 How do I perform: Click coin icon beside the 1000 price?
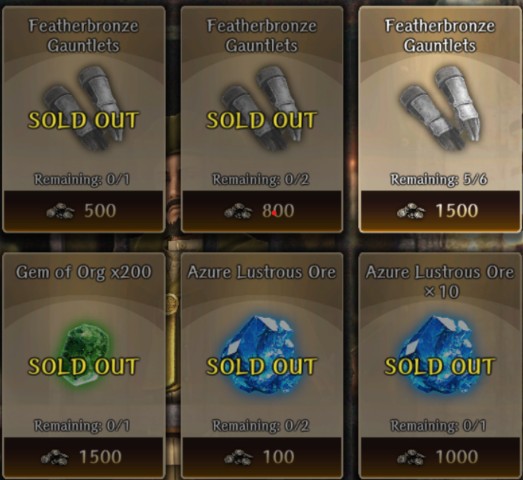click(x=411, y=457)
